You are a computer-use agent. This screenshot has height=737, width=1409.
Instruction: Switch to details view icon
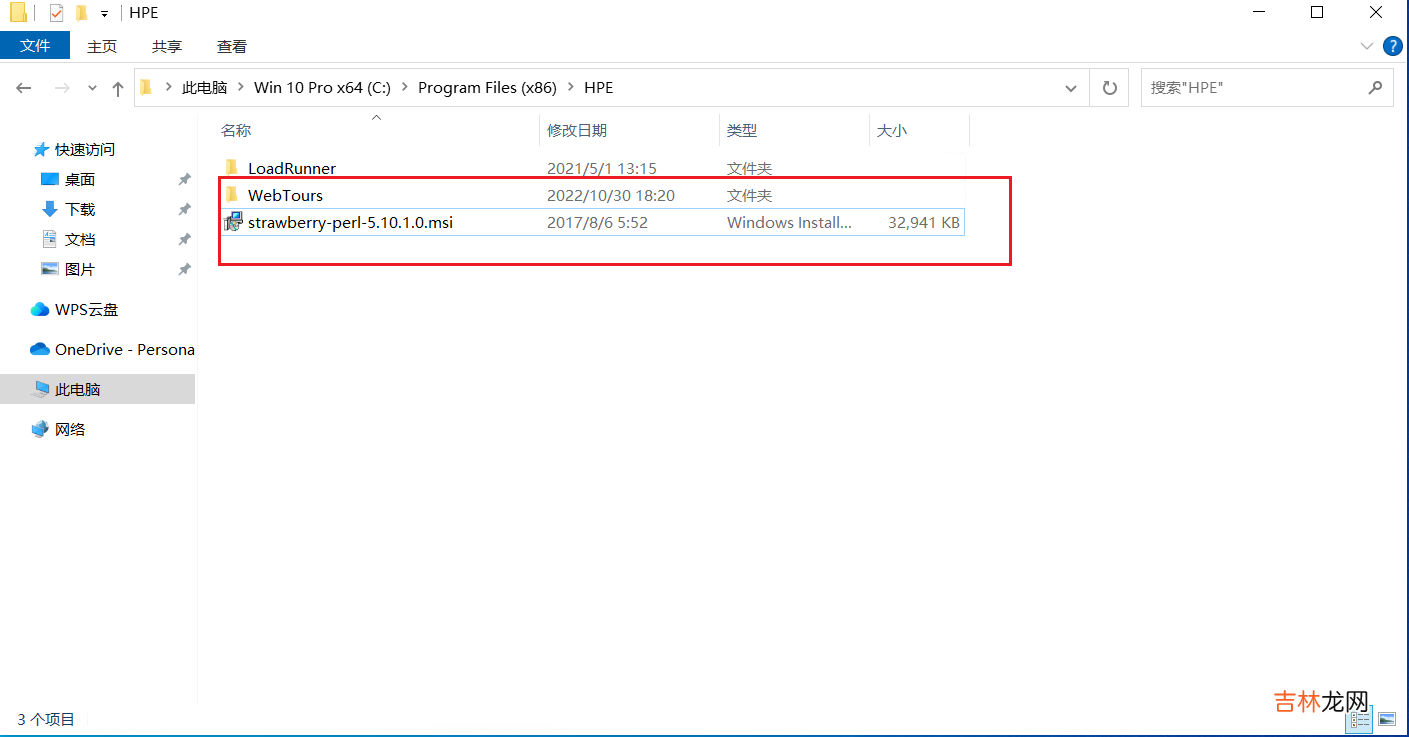click(1360, 719)
